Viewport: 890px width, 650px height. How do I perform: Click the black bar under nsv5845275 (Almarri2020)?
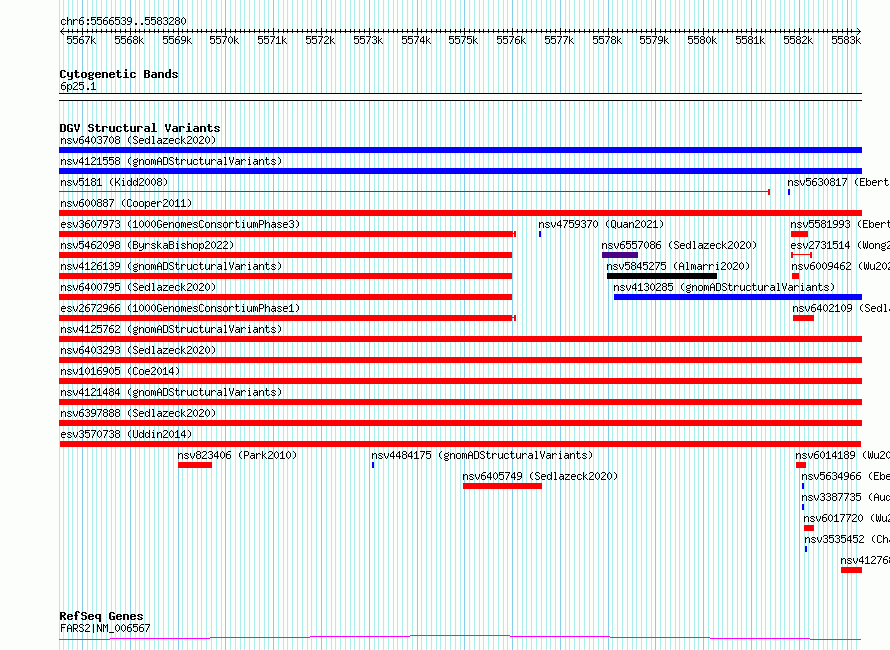(x=662, y=276)
